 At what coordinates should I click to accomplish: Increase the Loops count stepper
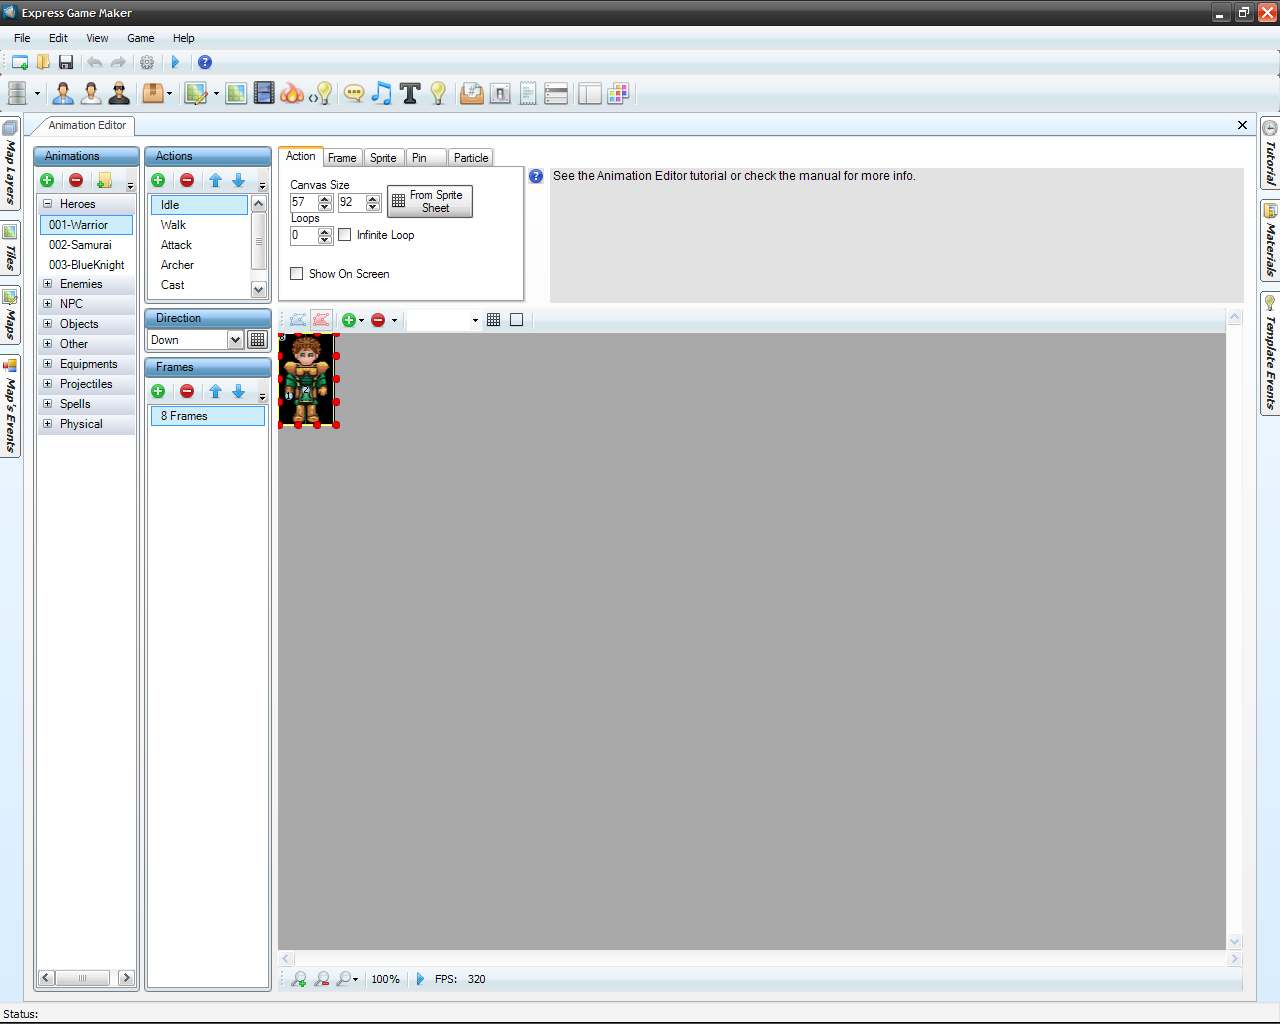[325, 231]
